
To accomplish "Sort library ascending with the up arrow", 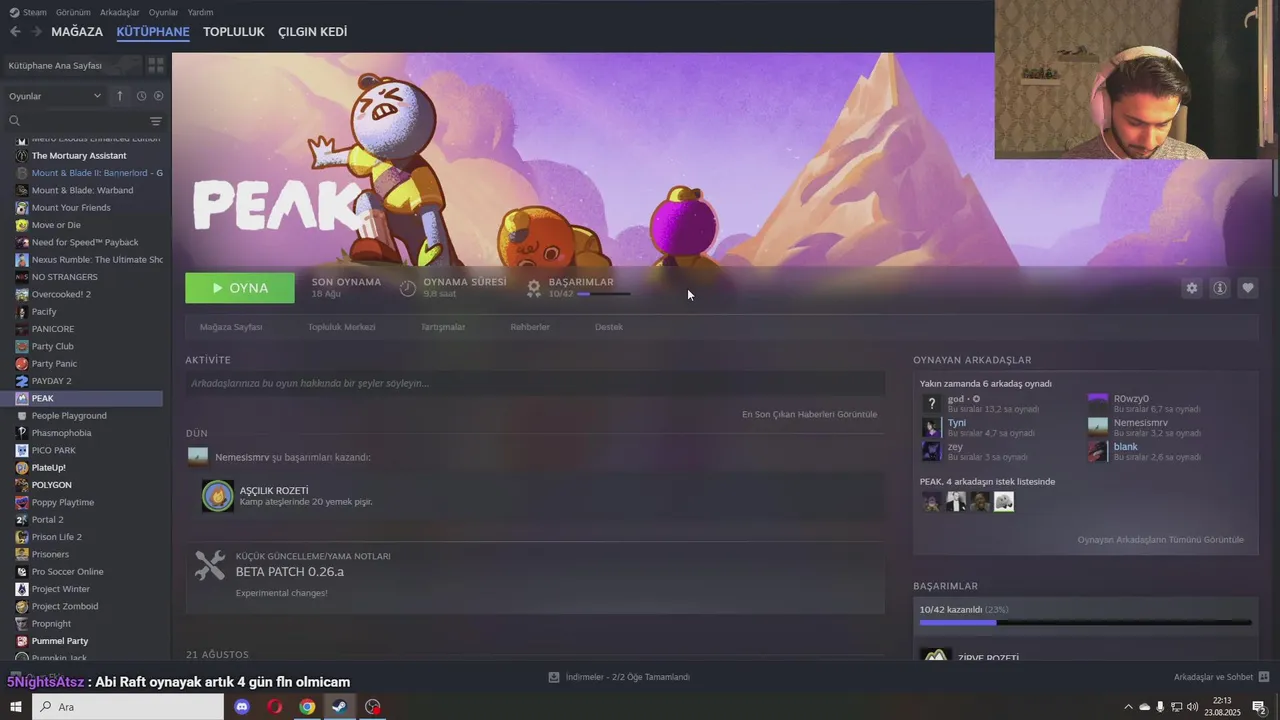I will pos(120,96).
